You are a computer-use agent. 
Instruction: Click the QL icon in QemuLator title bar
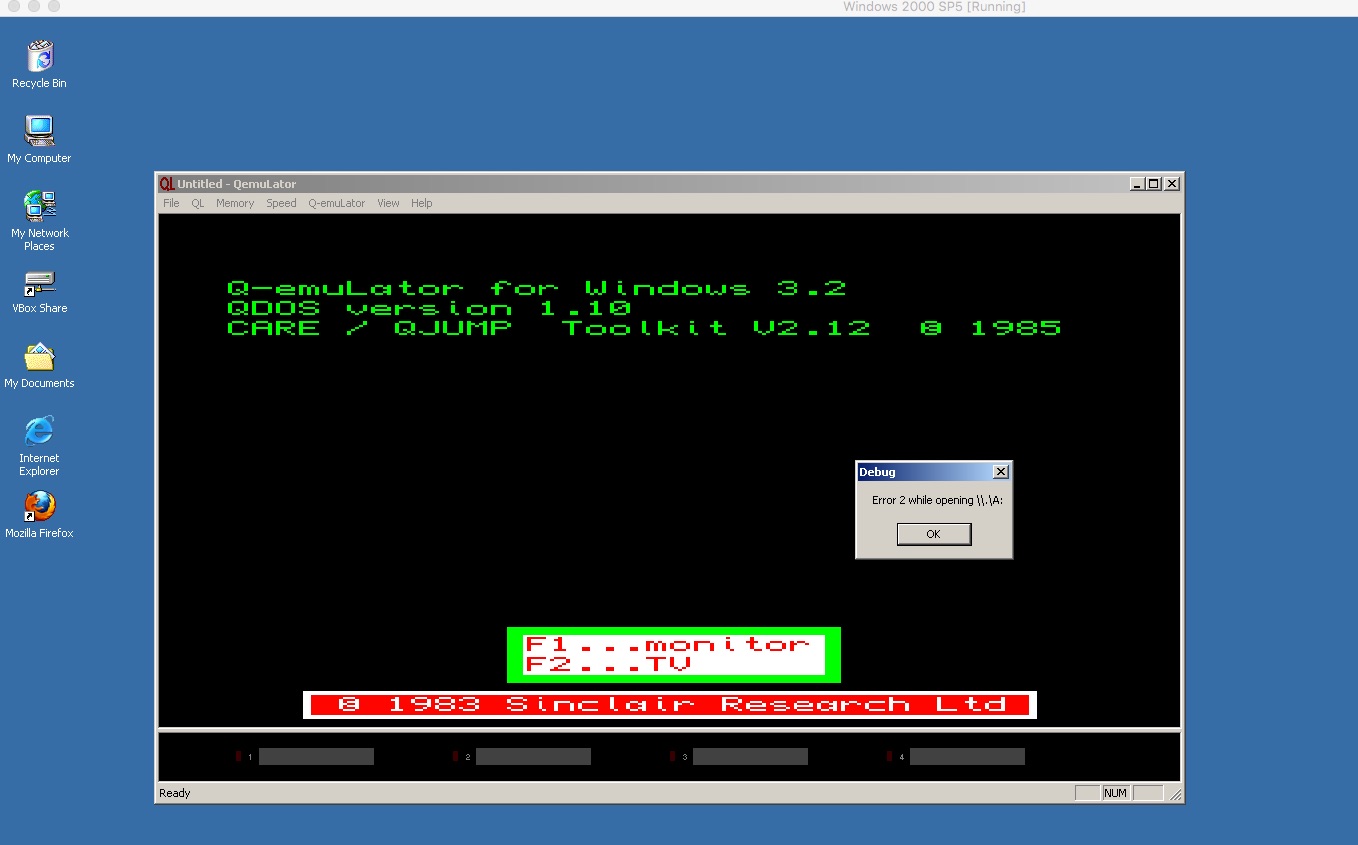167,184
